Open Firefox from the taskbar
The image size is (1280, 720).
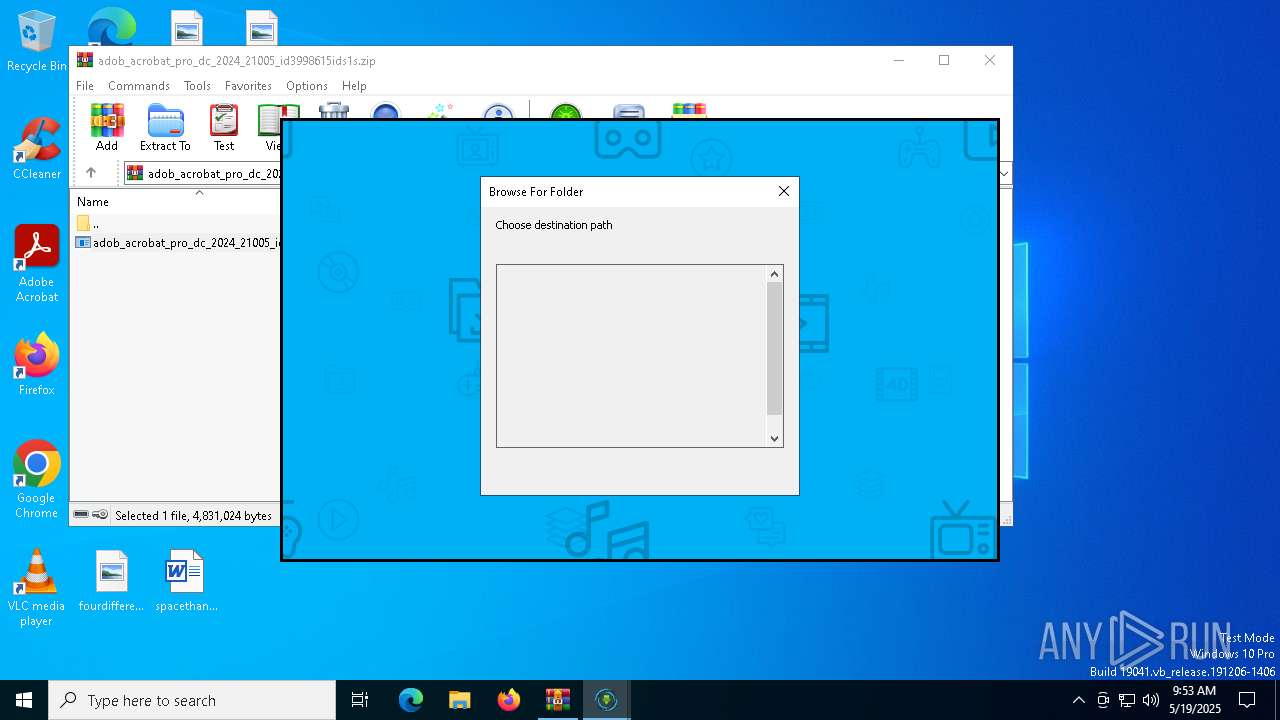(509, 700)
